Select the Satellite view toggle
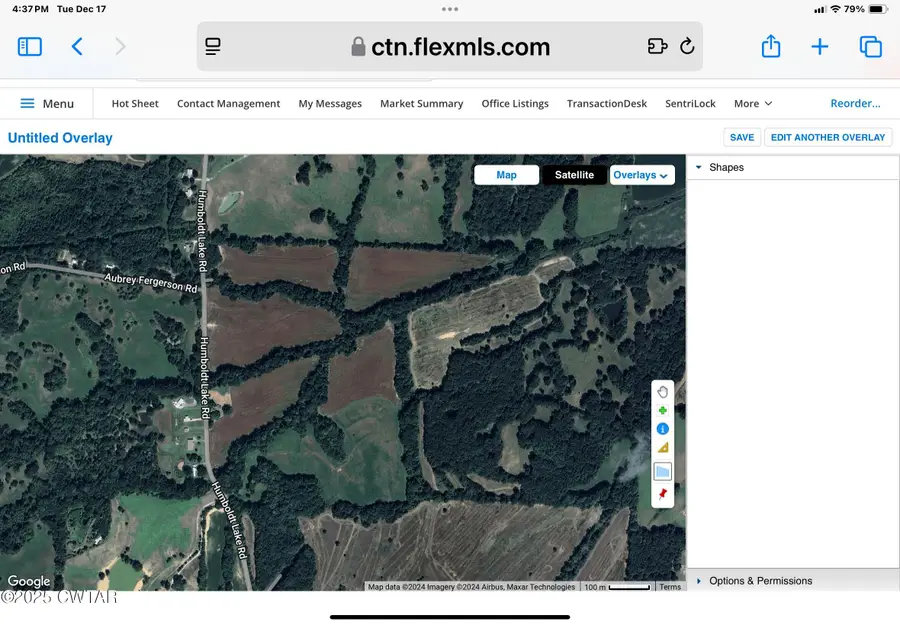Viewport: 900px width, 625px height. click(574, 174)
